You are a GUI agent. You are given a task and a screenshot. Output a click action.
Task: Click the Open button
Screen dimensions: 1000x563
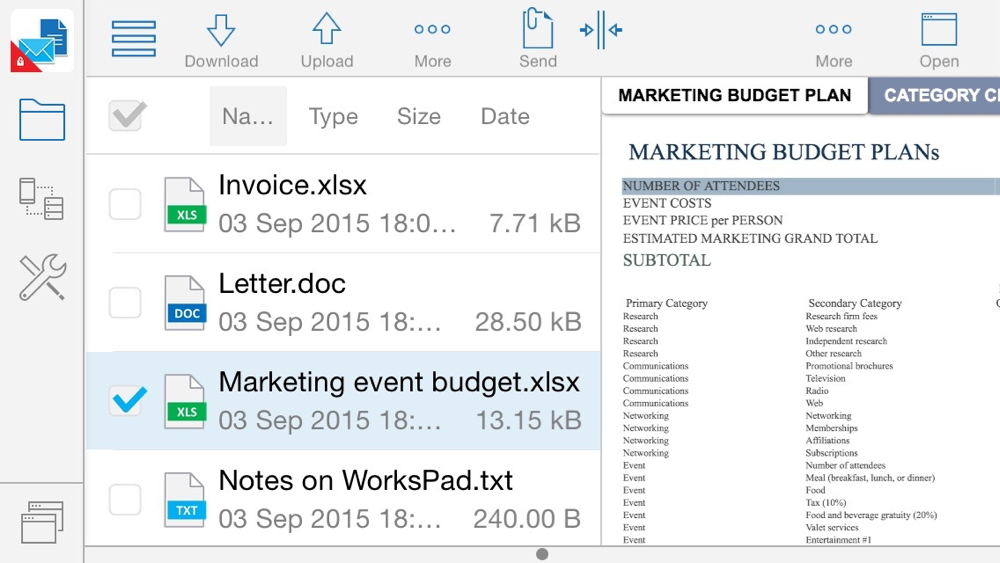click(x=939, y=40)
